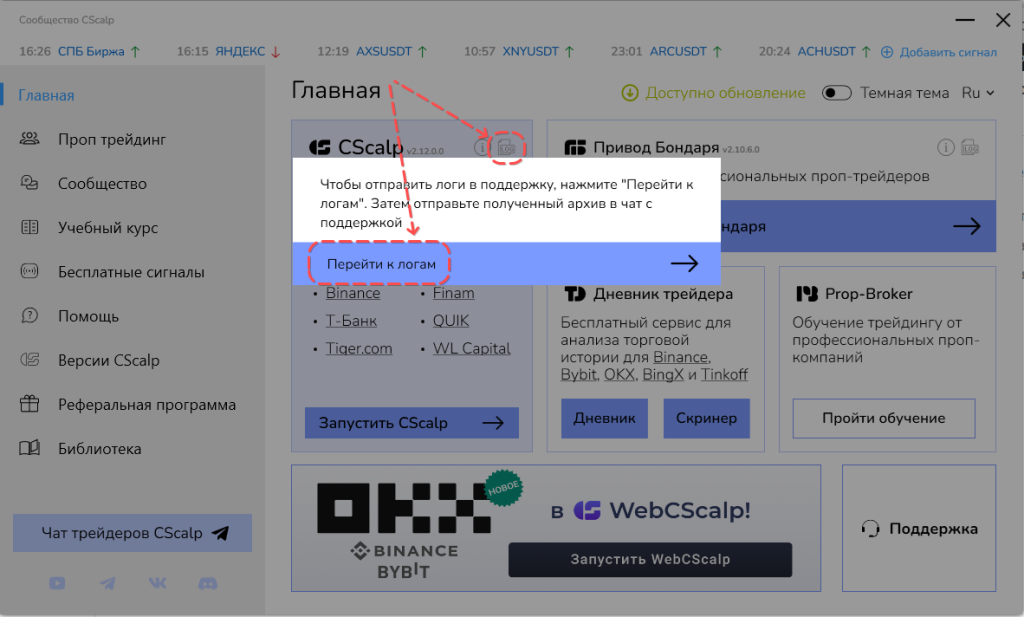Open CScalp logs icon in CScalp card
This screenshot has height=617, width=1024.
pos(507,148)
